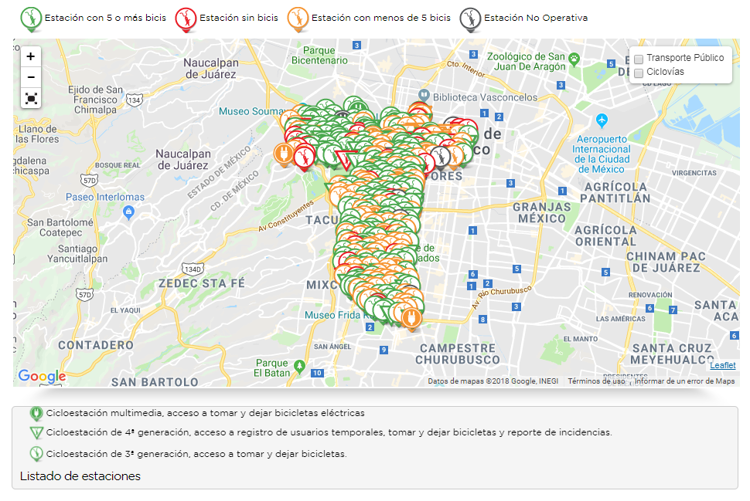Click metro line 10 badge near Parque El Batan
This screenshot has height=501, width=750.
[x=317, y=373]
